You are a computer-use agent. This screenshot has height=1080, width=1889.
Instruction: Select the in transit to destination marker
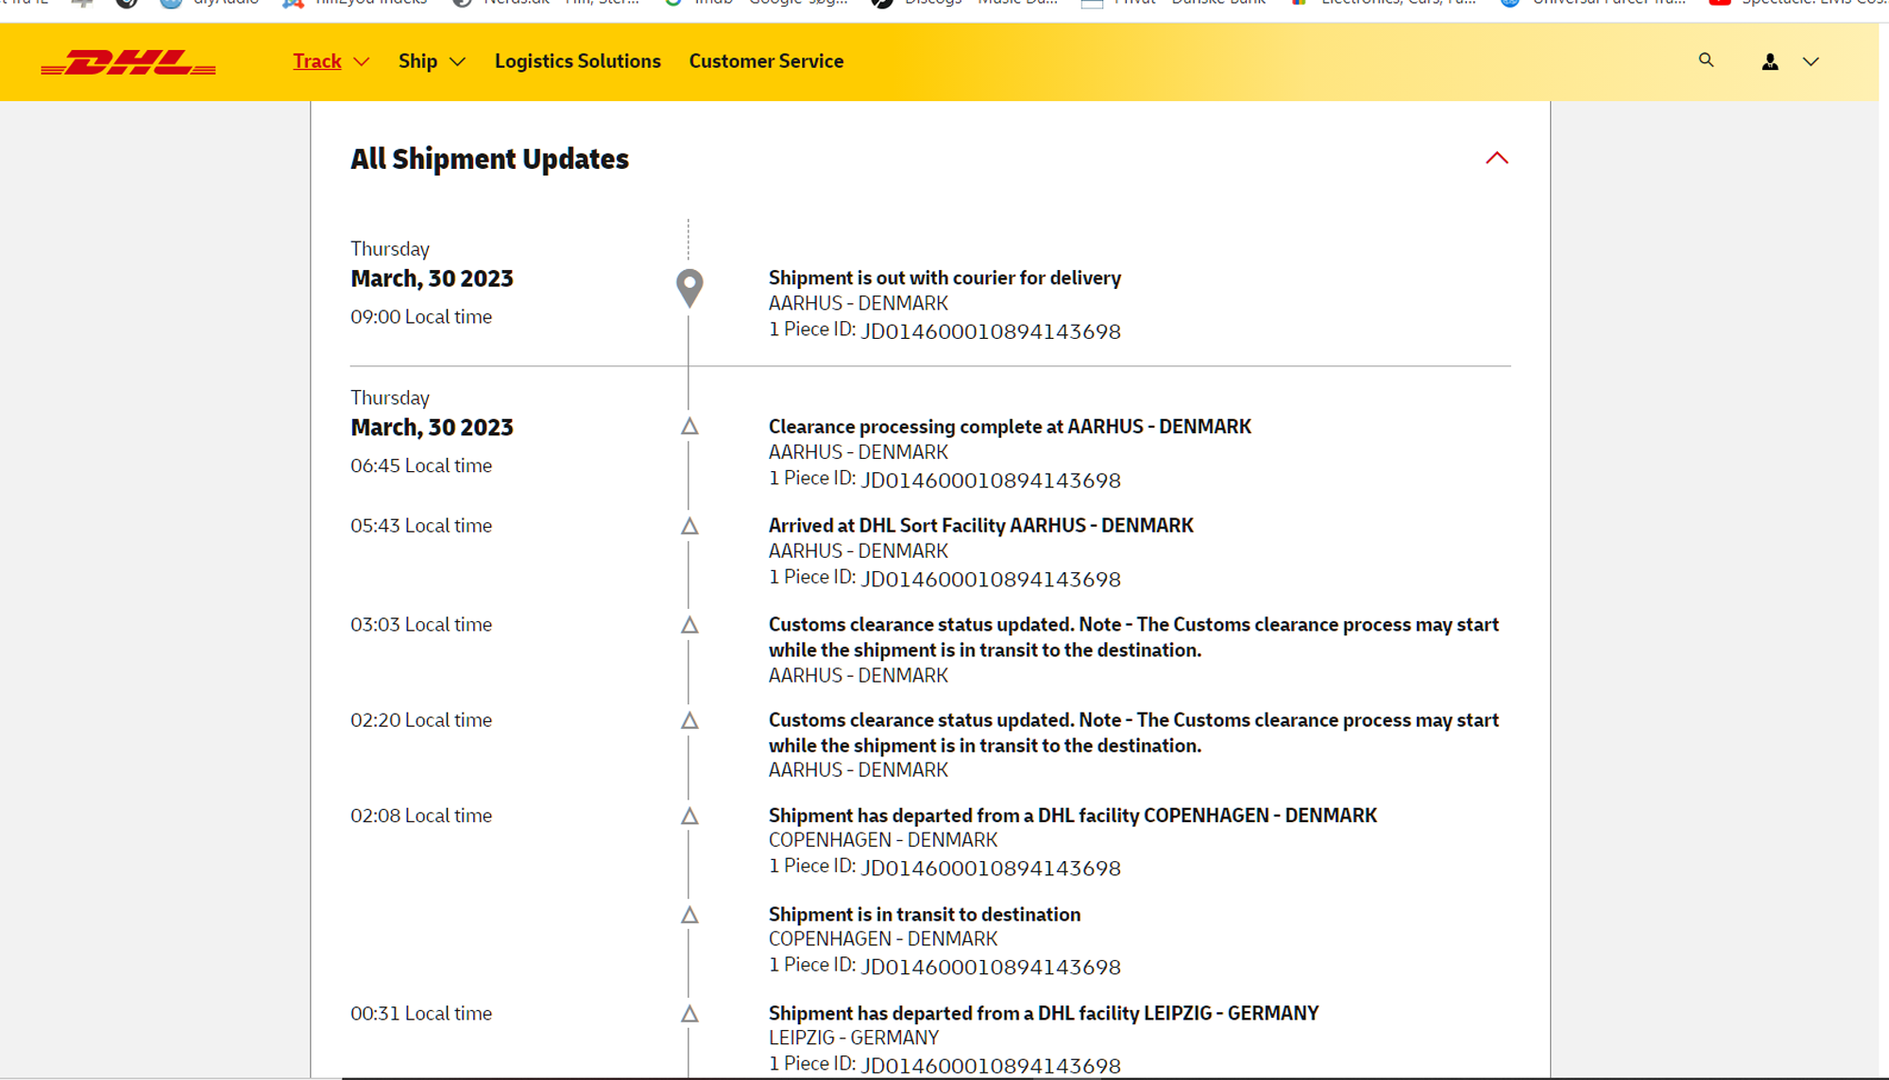pyautogui.click(x=689, y=915)
